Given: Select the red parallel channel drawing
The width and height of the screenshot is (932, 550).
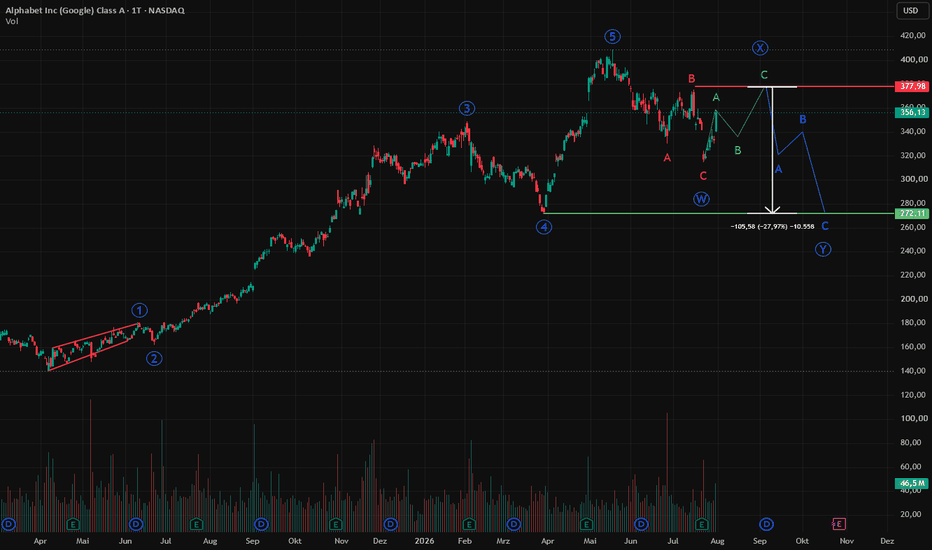Looking at the screenshot, I should point(93,347).
